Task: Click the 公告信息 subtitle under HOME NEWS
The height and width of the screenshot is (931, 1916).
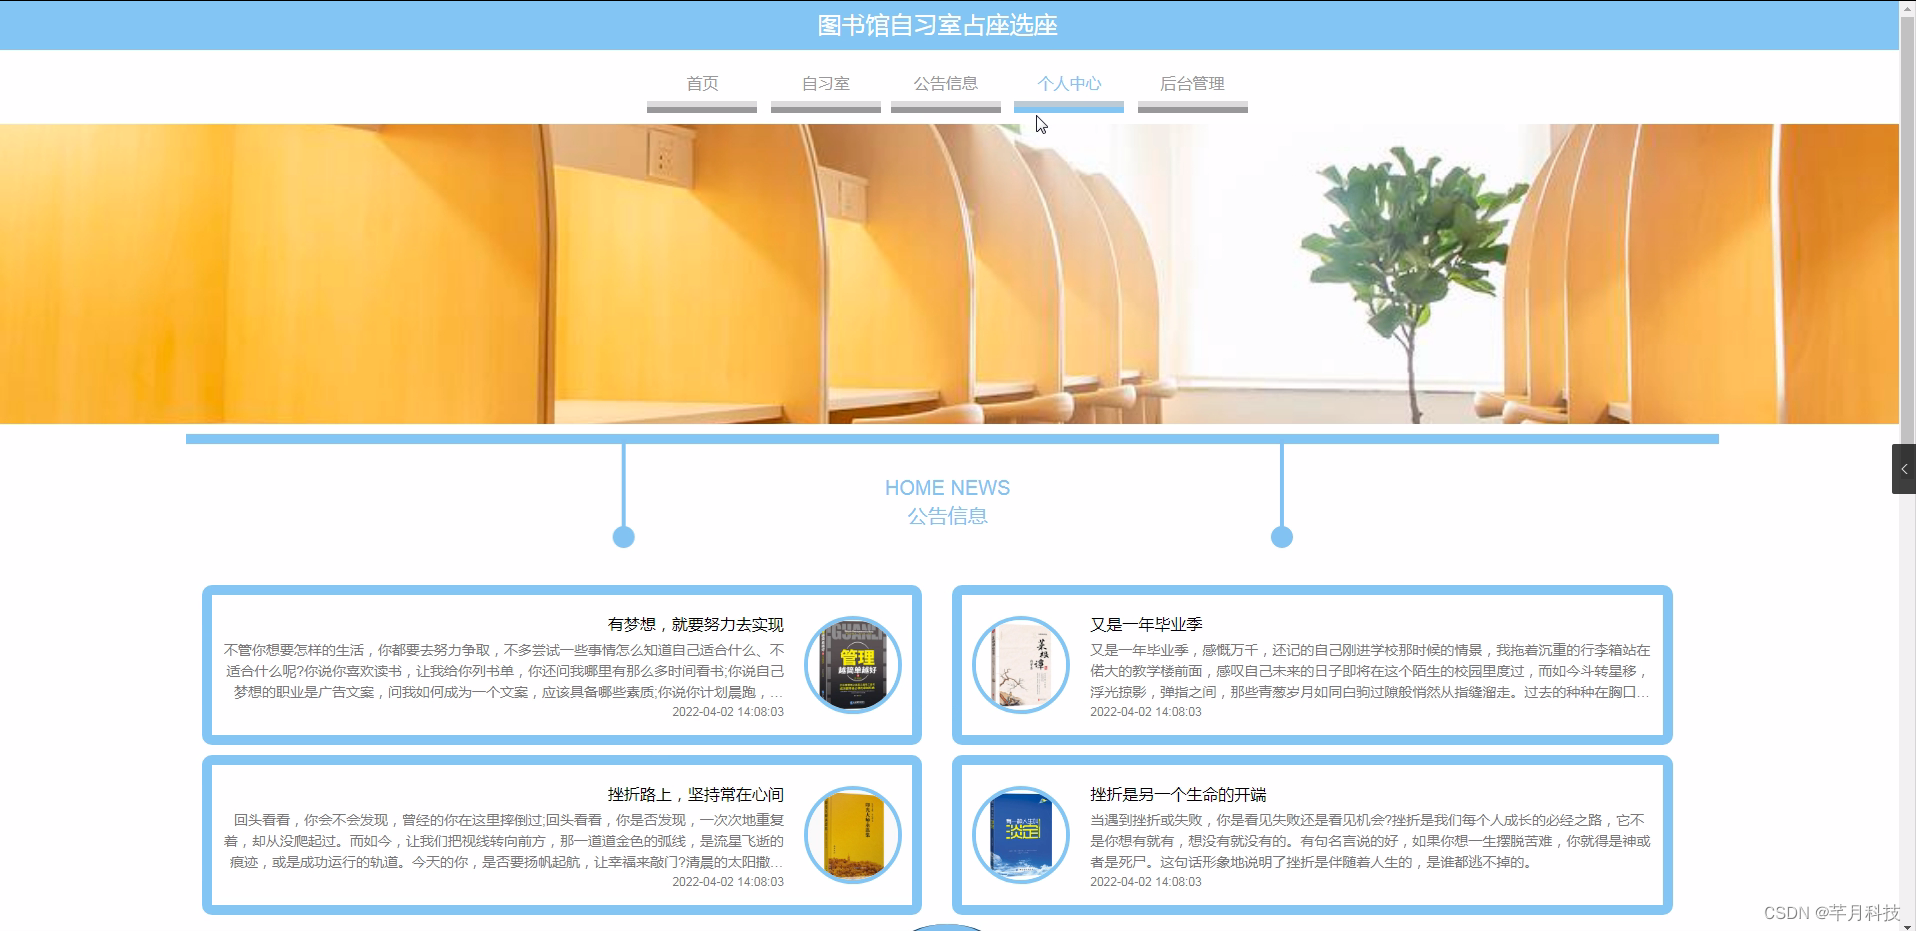Action: [947, 516]
